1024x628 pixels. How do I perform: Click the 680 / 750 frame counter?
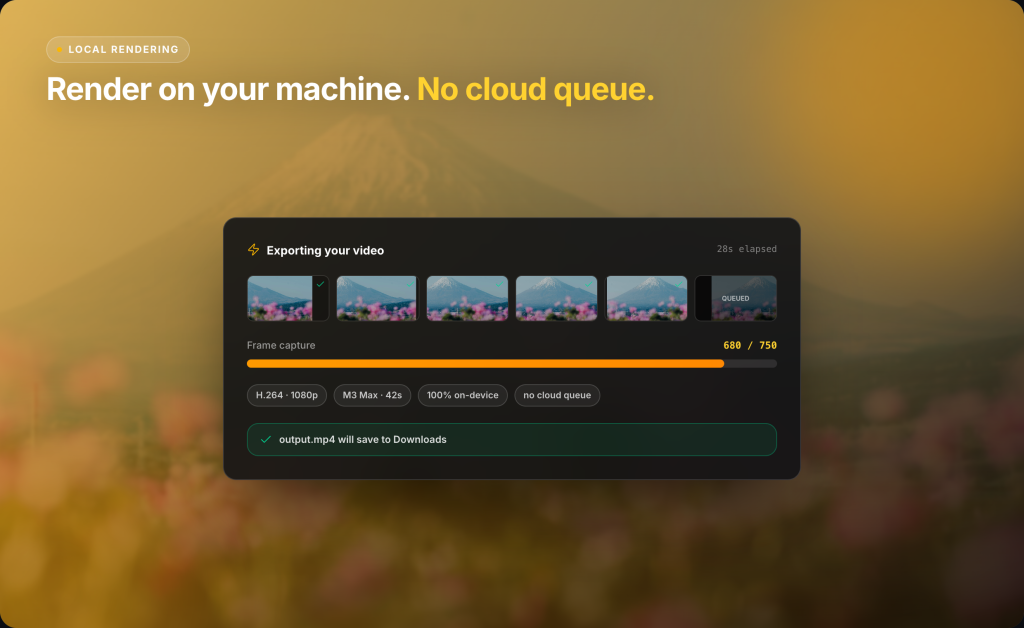pos(750,345)
